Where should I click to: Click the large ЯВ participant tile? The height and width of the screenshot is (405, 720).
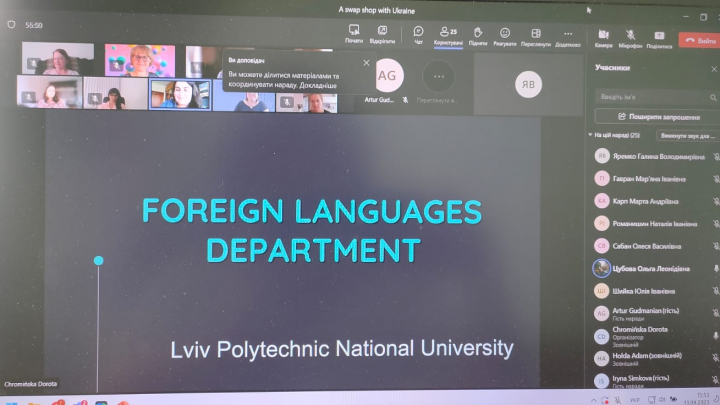pyautogui.click(x=528, y=84)
